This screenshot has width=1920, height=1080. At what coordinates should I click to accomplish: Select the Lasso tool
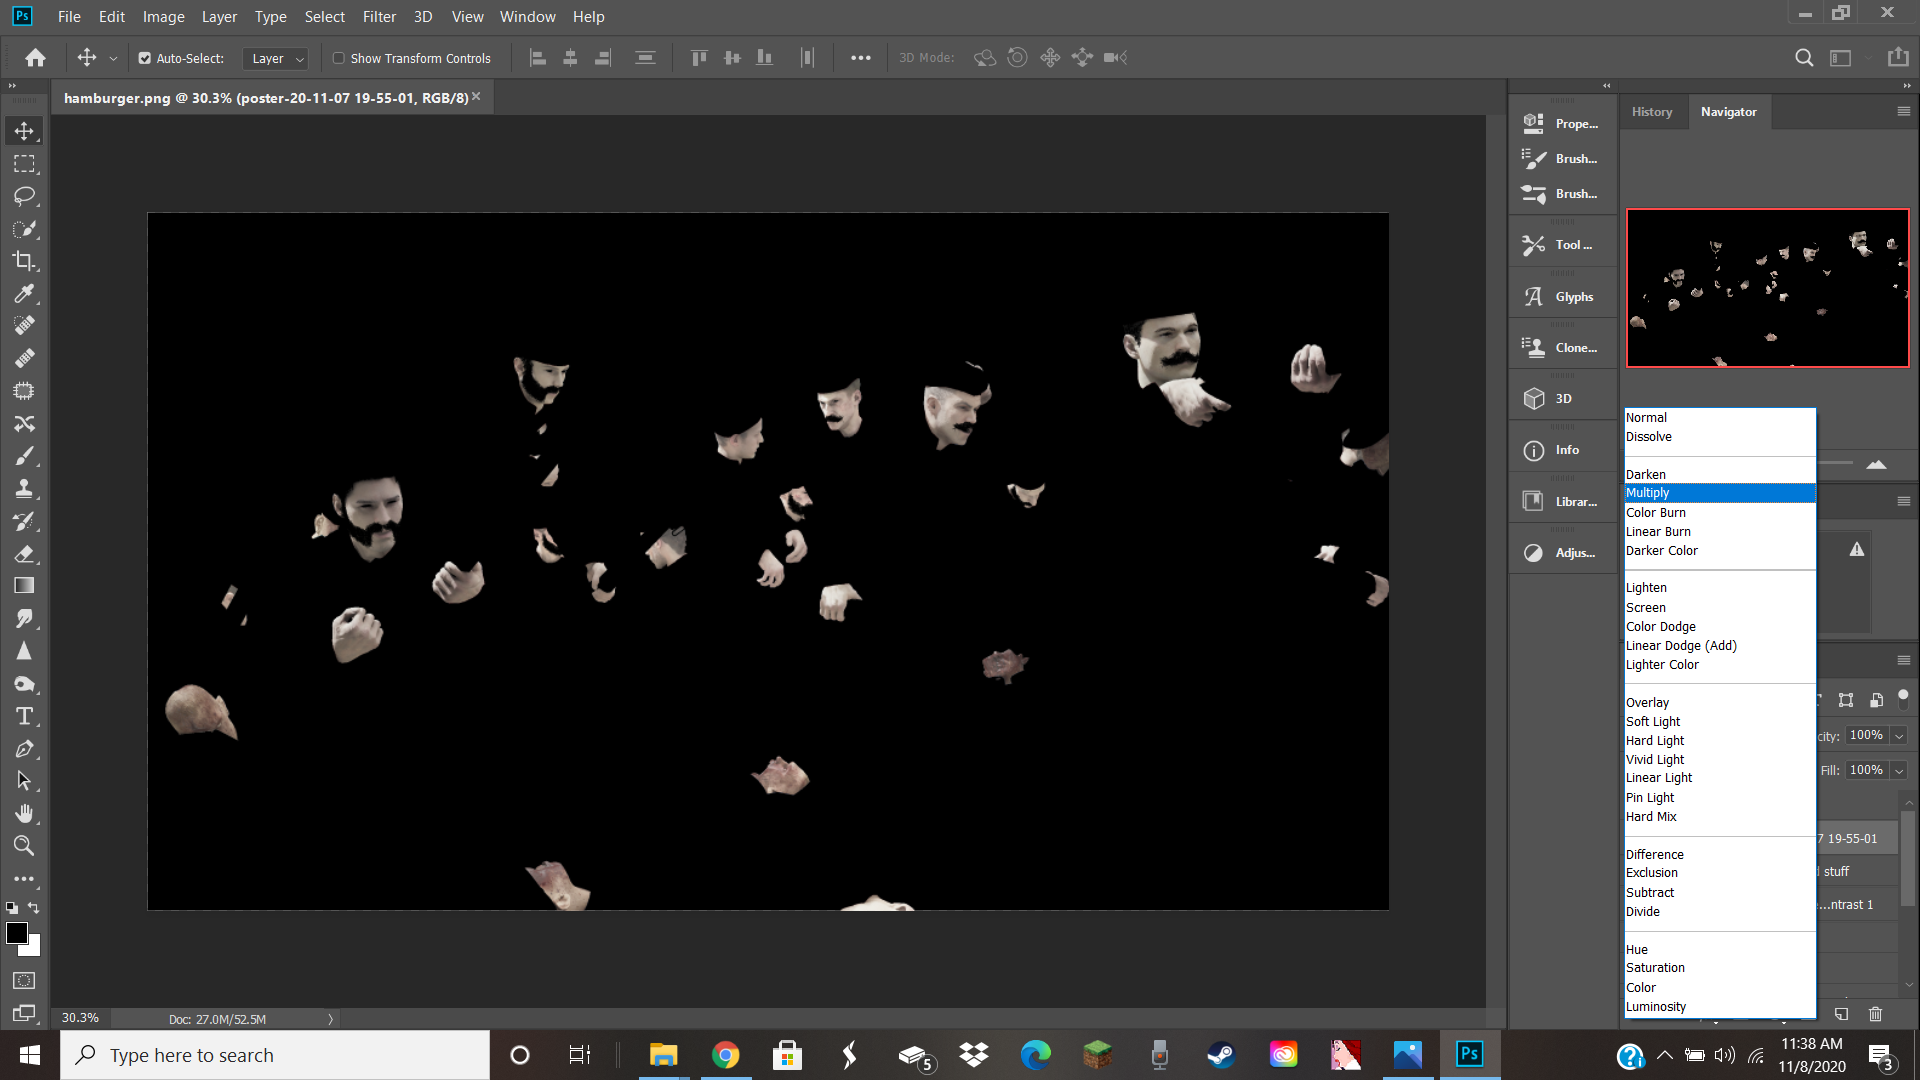pos(24,196)
